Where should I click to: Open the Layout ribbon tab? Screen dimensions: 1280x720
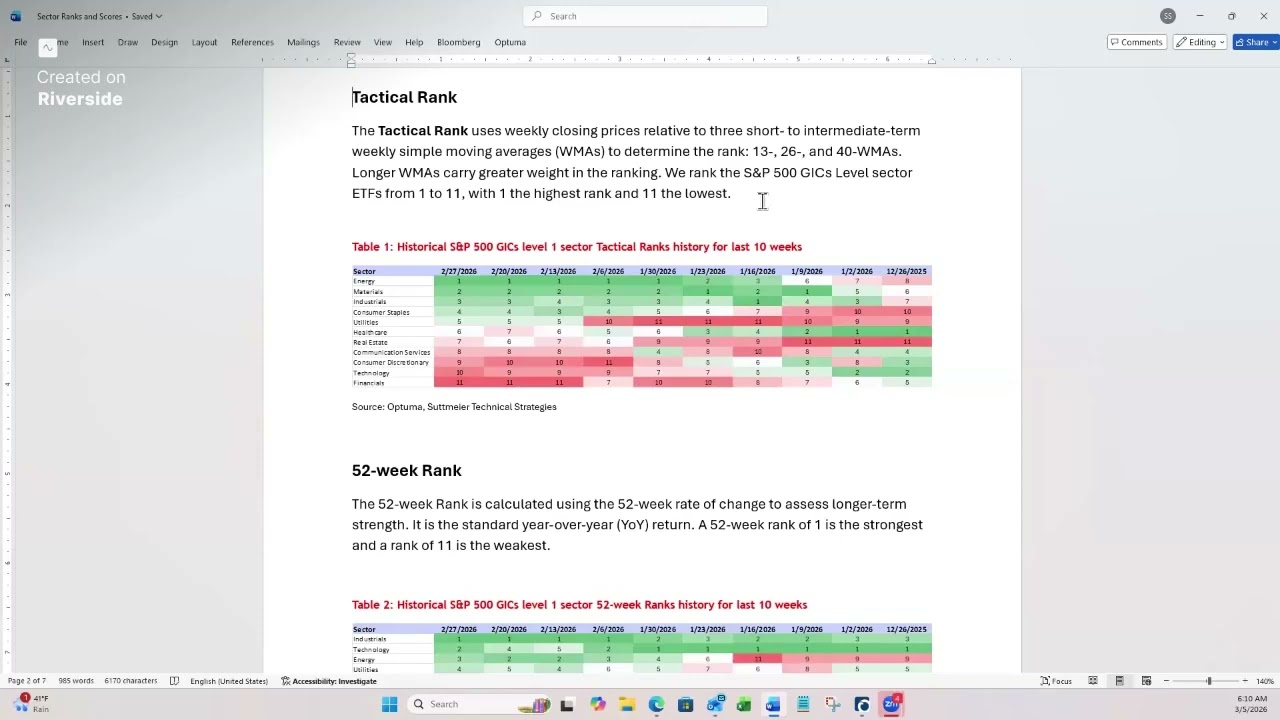[204, 42]
